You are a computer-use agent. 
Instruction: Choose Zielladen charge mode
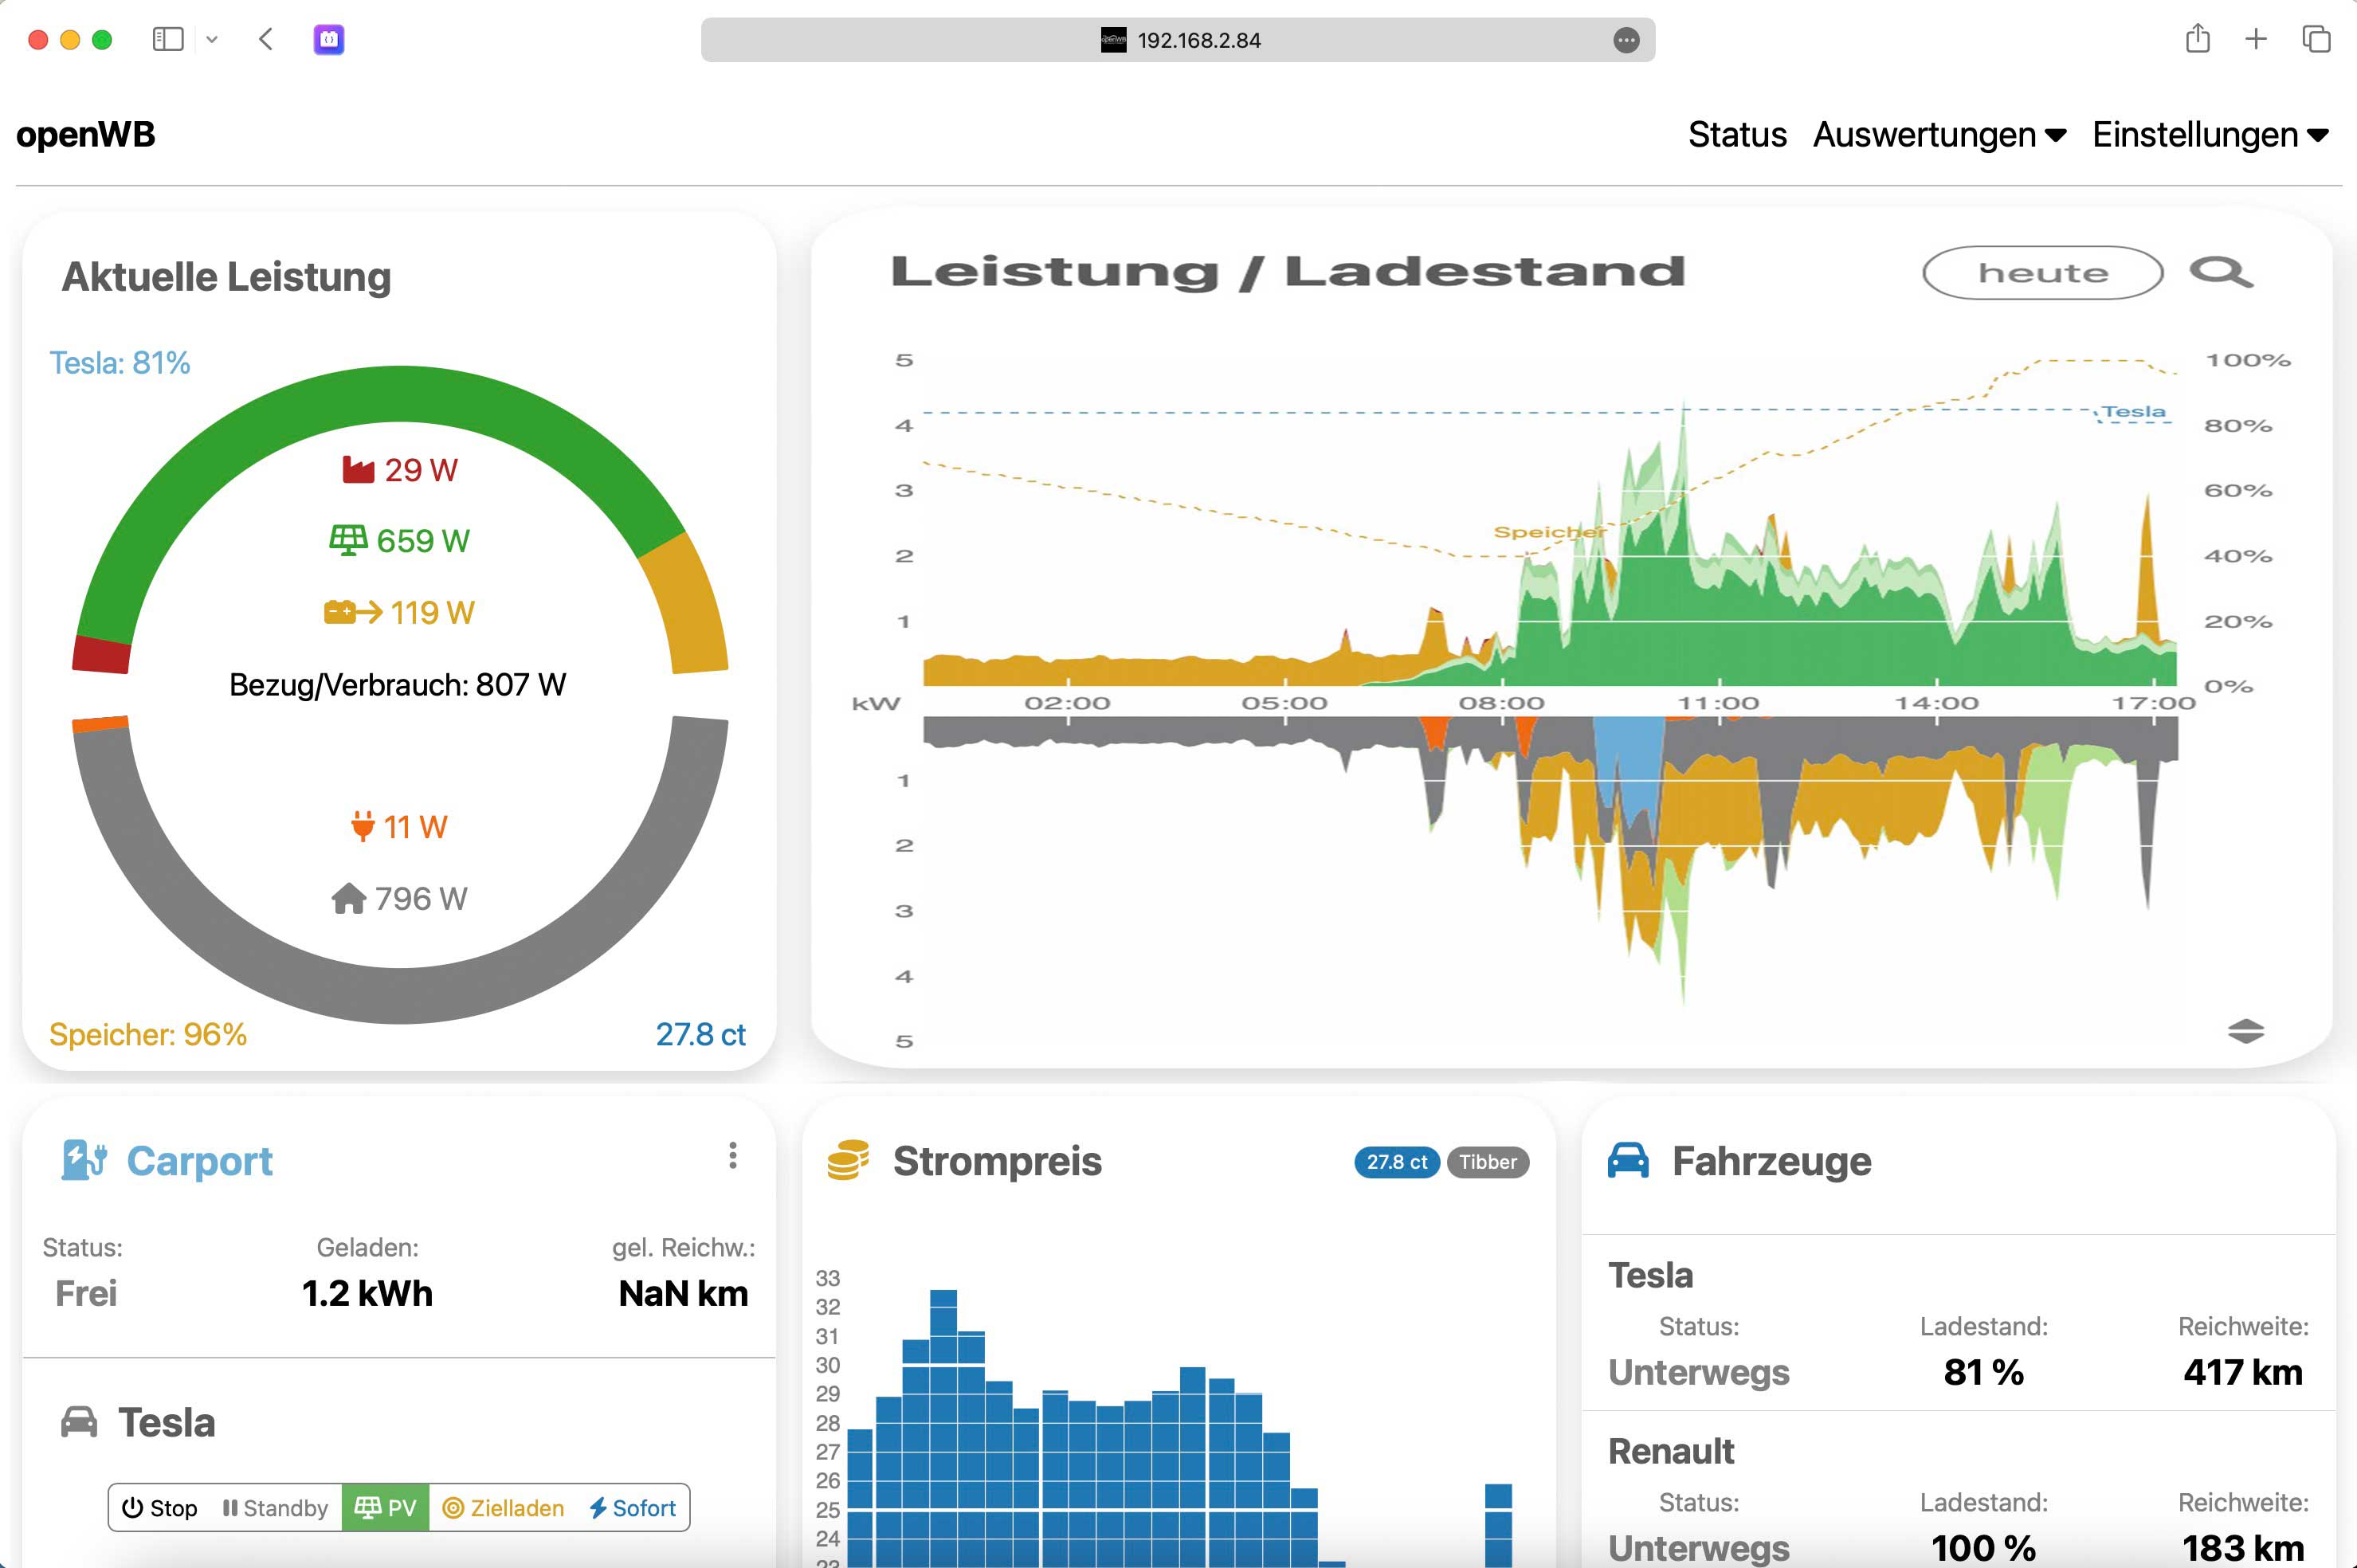click(x=504, y=1507)
